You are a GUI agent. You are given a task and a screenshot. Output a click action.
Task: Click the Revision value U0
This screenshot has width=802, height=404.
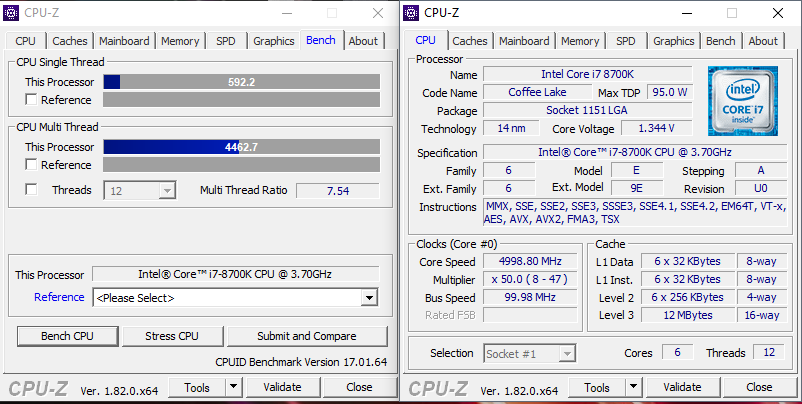[761, 188]
